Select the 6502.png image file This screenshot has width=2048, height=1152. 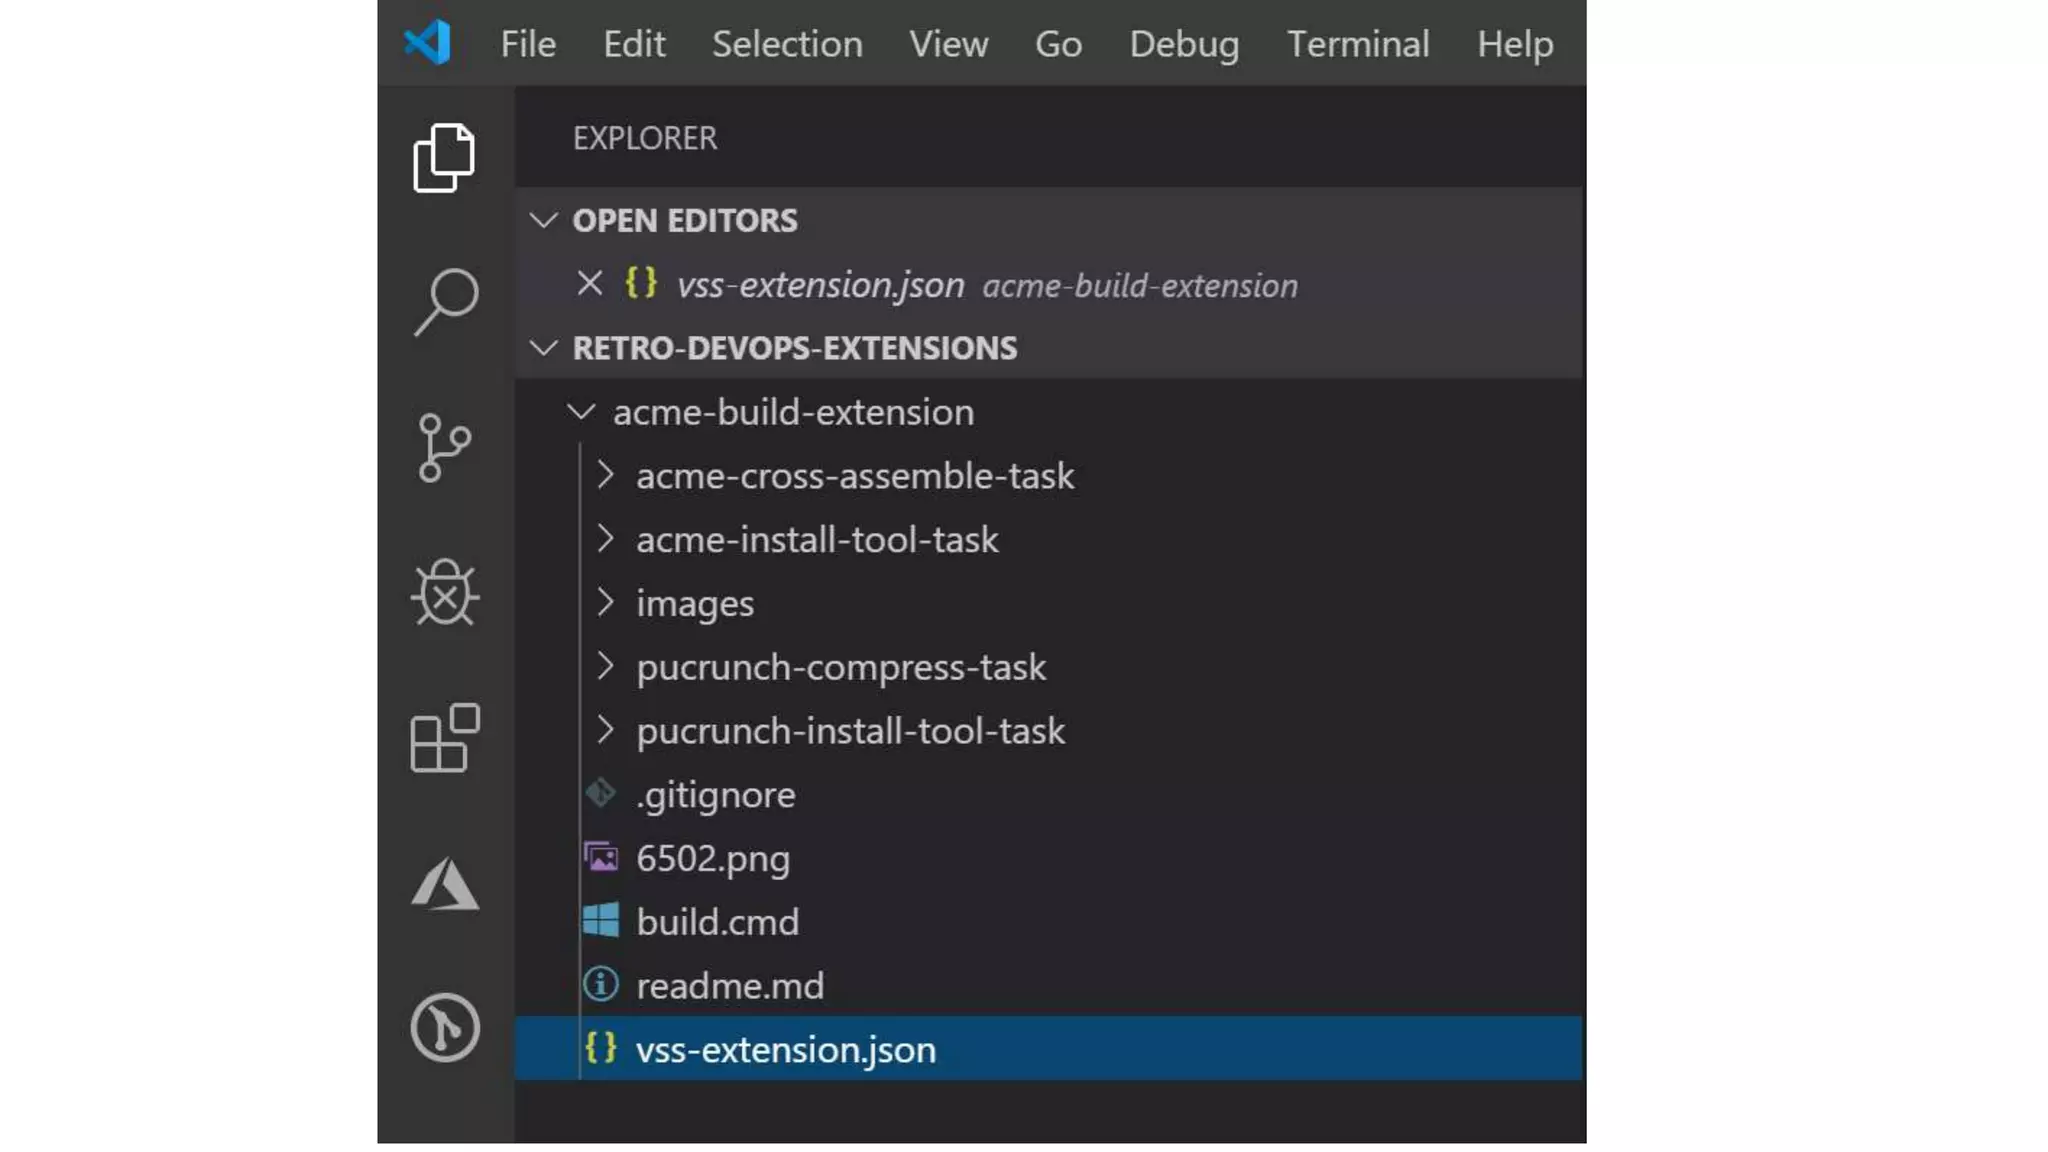click(712, 859)
